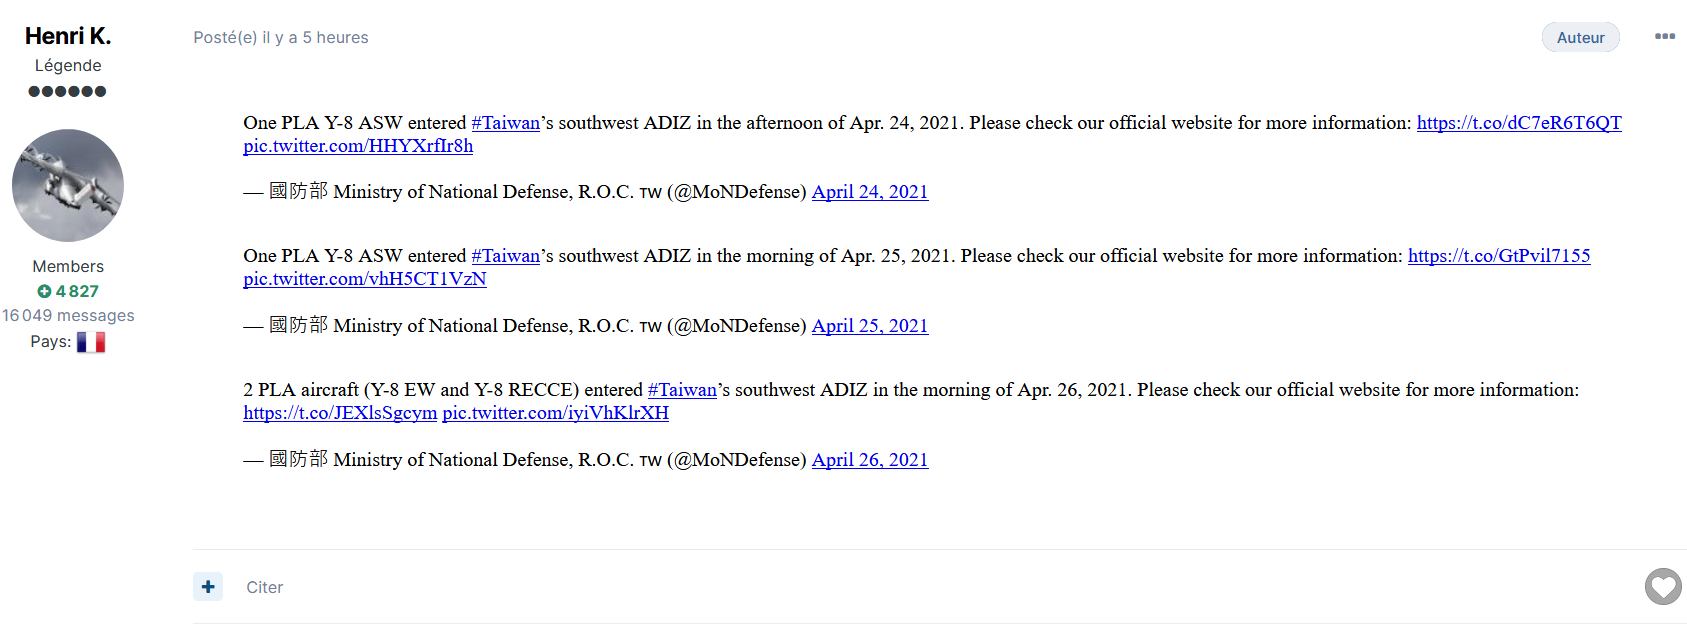Viewport: 1687px width, 624px height.
Task: Open the April 26, 2021 tweet link
Action: pos(869,460)
